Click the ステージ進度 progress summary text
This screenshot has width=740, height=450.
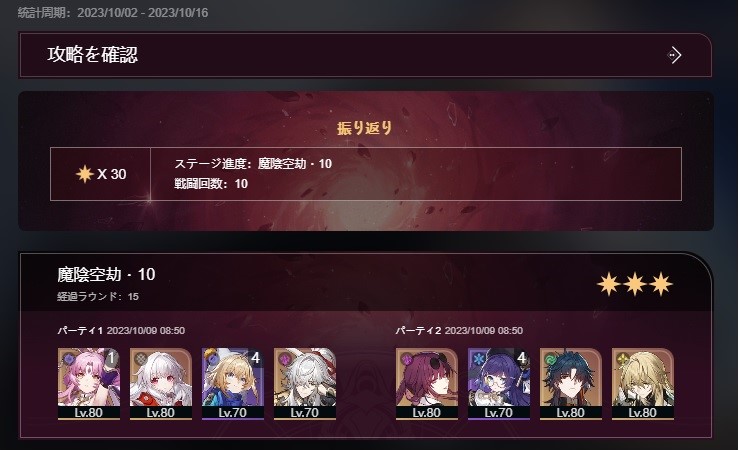click(253, 164)
